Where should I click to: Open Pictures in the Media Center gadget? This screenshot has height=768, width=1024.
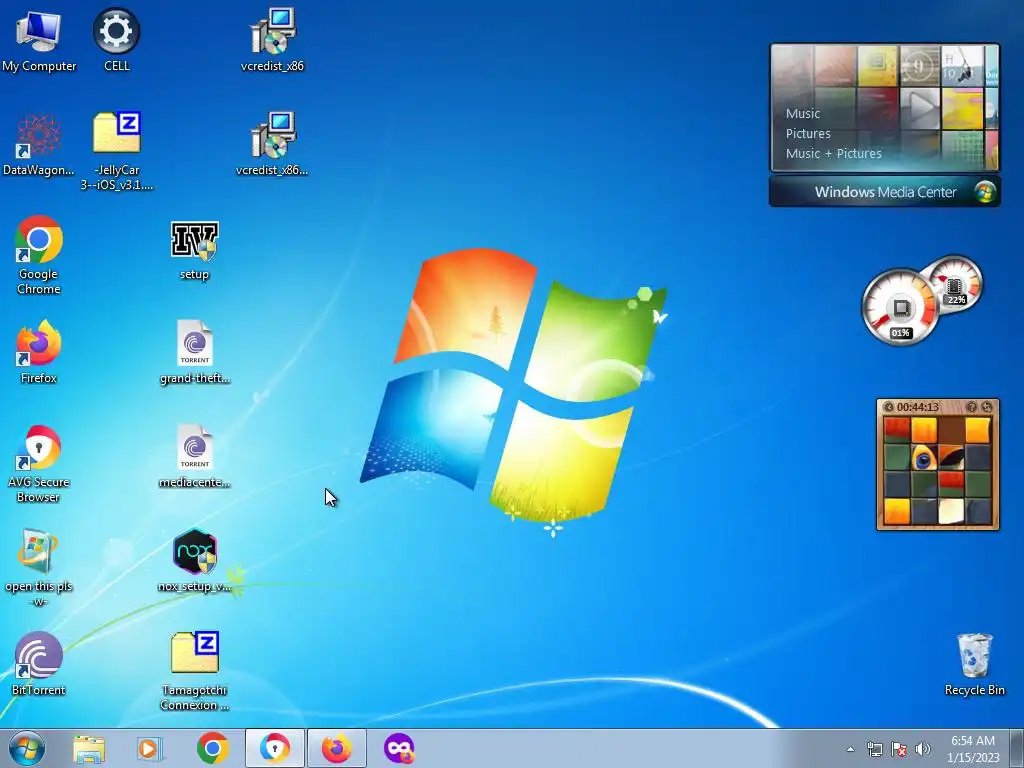click(808, 134)
